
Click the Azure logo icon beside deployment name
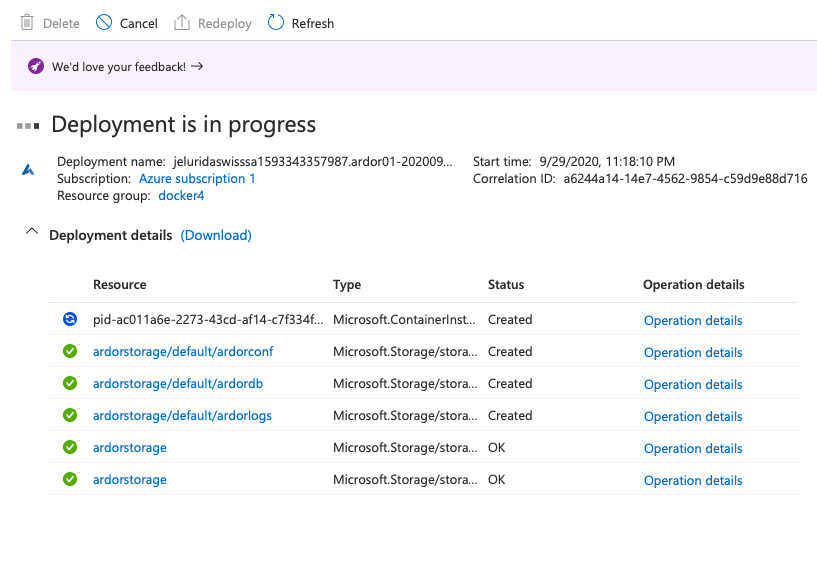pos(28,170)
